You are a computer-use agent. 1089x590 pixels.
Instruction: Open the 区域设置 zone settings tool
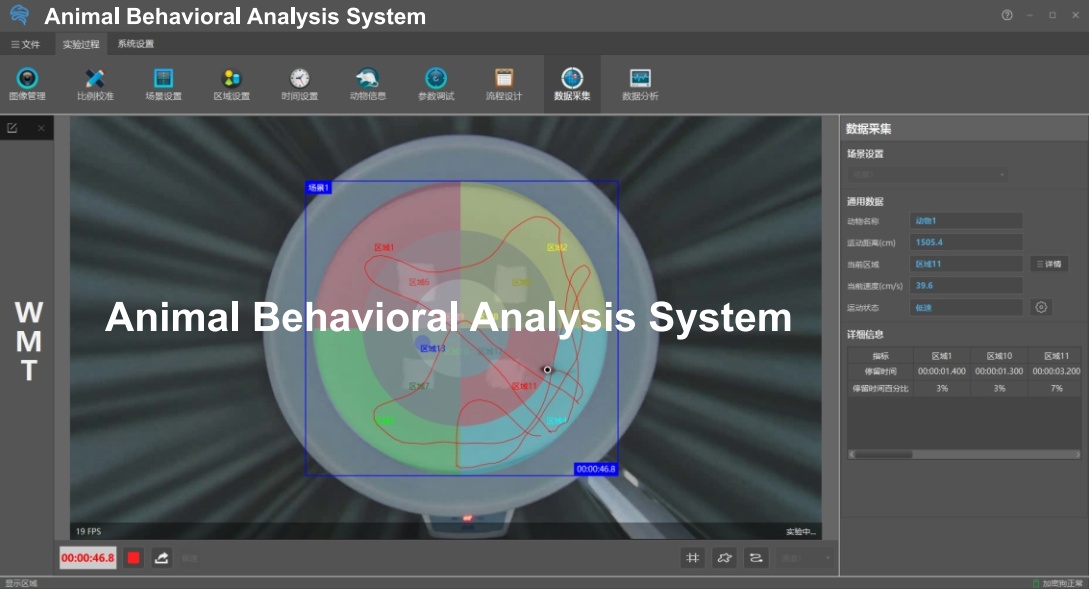pyautogui.click(x=231, y=85)
